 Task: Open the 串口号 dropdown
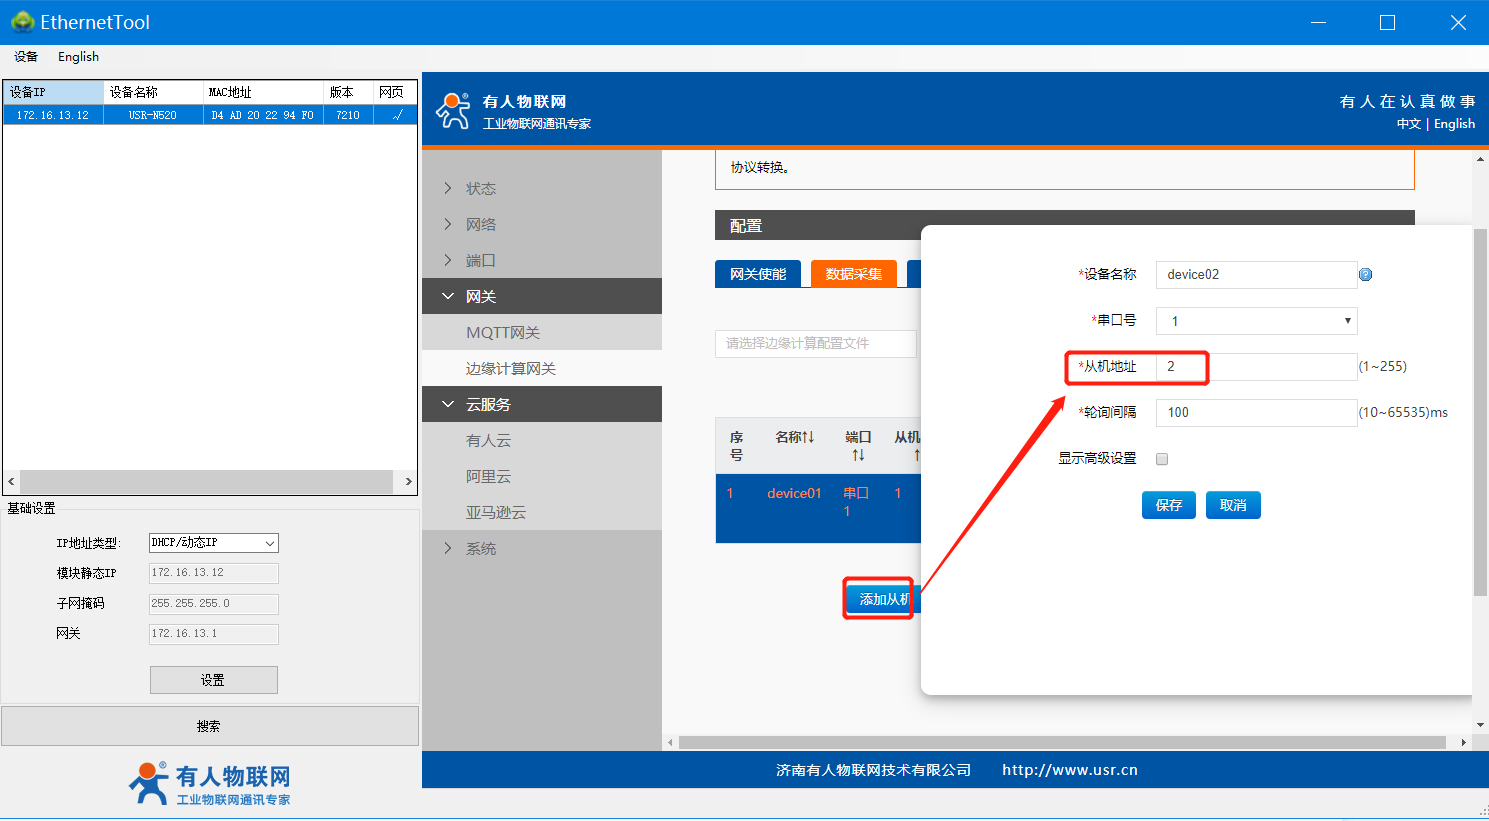pyautogui.click(x=1256, y=321)
